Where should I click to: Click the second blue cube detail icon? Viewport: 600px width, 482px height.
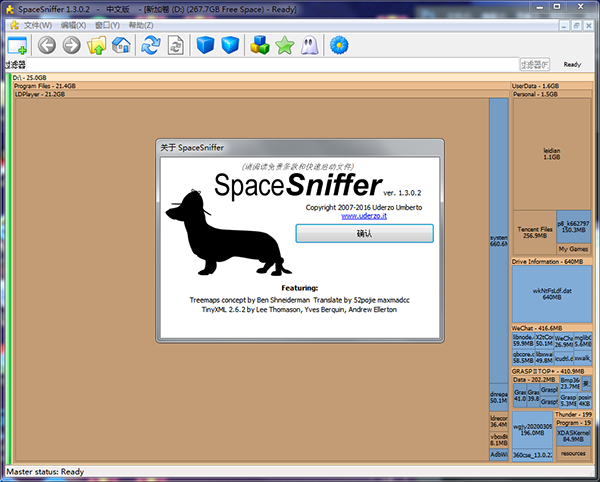click(230, 45)
